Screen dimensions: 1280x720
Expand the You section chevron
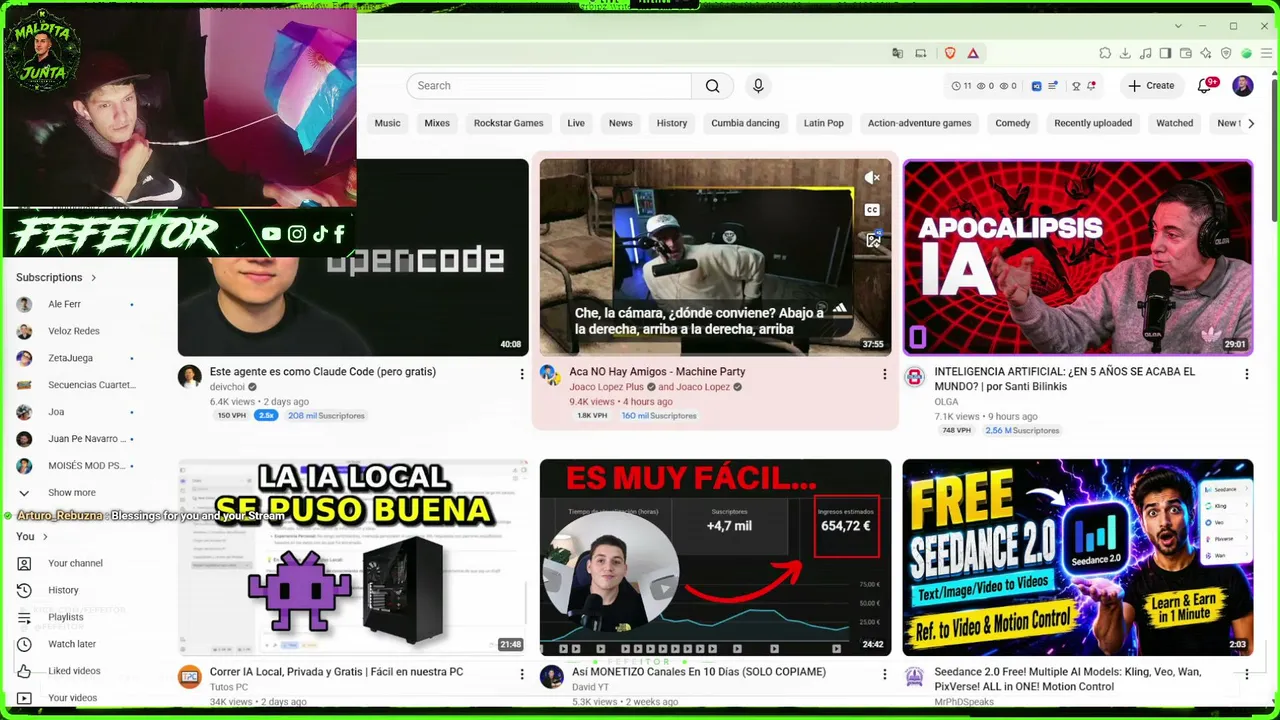[x=44, y=537]
